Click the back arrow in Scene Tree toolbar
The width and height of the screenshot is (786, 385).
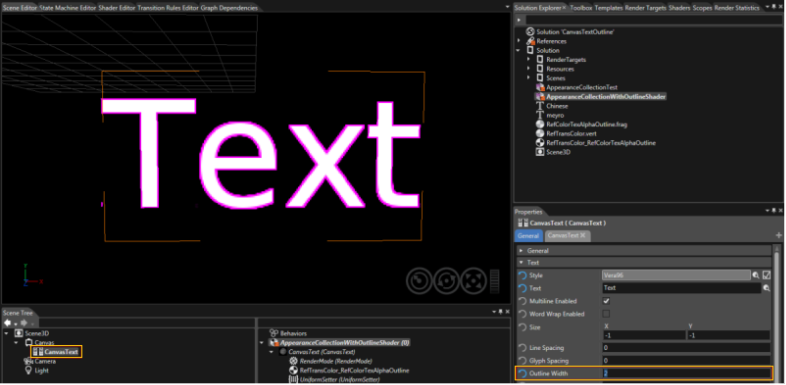[8, 323]
